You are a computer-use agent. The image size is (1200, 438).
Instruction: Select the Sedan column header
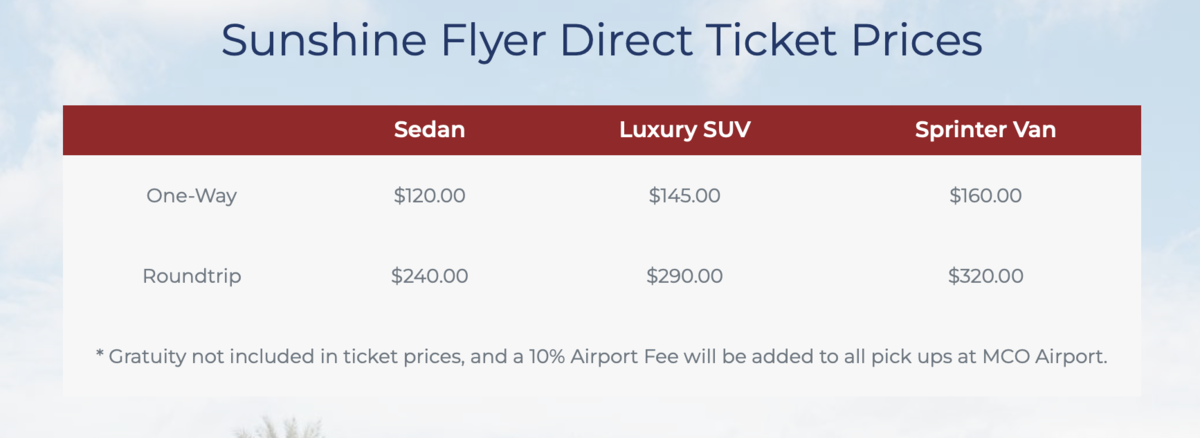click(429, 130)
